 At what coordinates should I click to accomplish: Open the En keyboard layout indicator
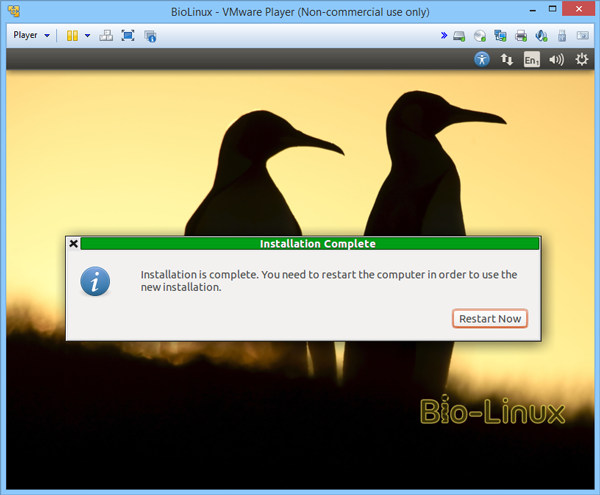point(532,60)
